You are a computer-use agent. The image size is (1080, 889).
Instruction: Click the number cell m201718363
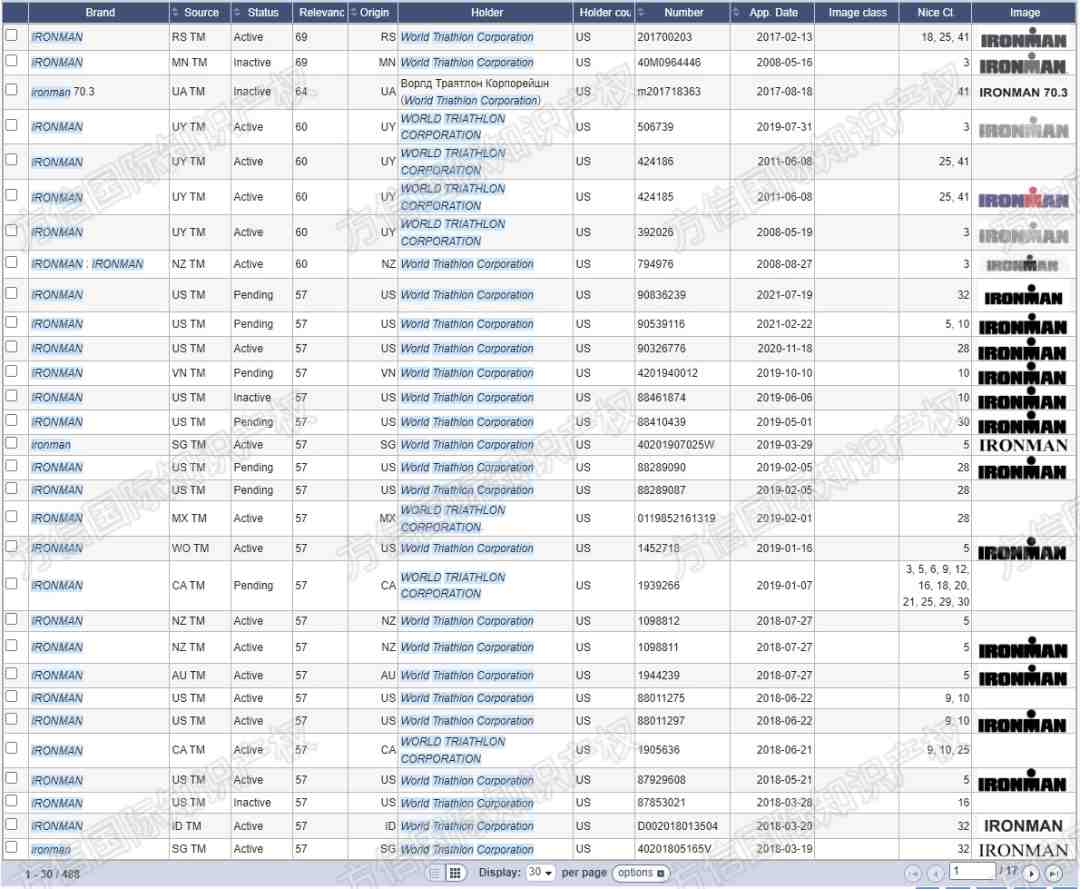tap(669, 92)
